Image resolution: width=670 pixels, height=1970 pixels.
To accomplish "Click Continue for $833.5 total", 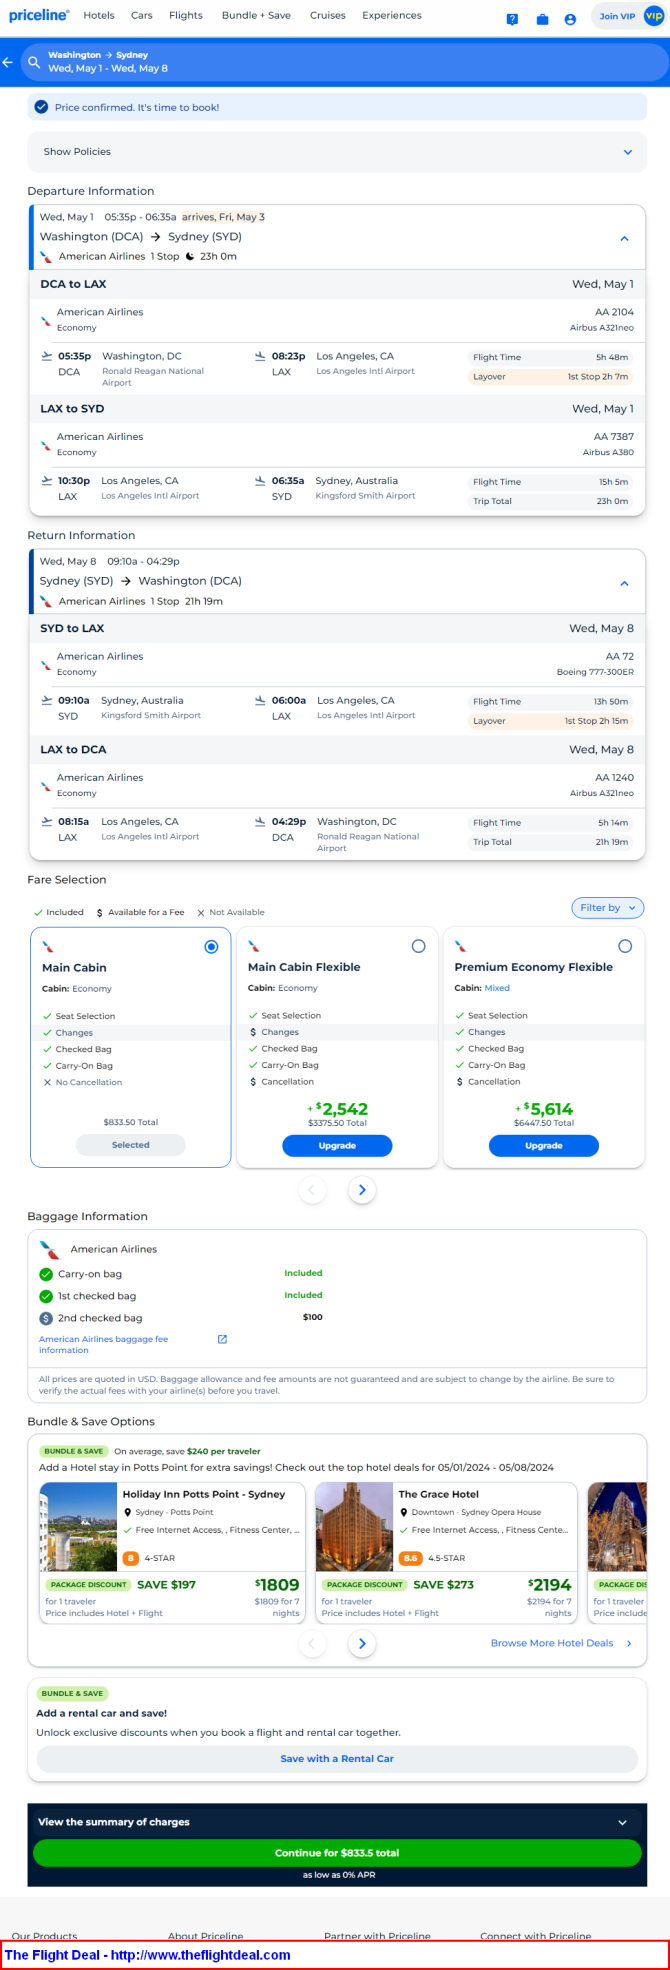I will (x=337, y=1853).
